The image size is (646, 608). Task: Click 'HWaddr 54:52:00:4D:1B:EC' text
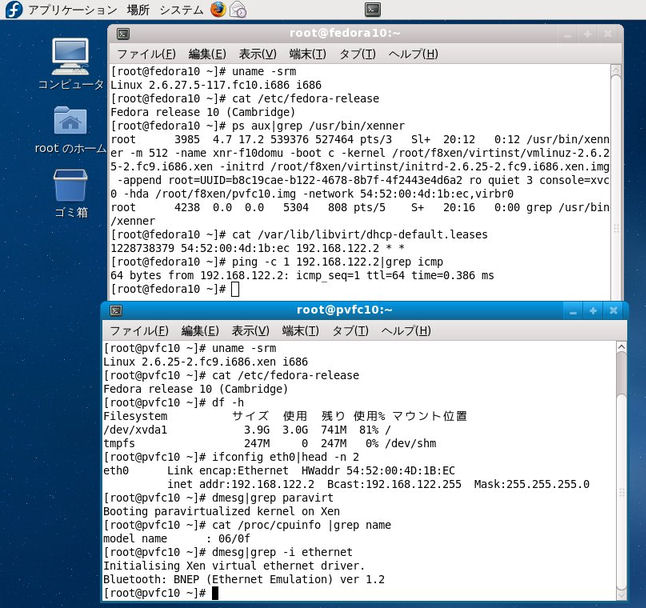[378, 470]
